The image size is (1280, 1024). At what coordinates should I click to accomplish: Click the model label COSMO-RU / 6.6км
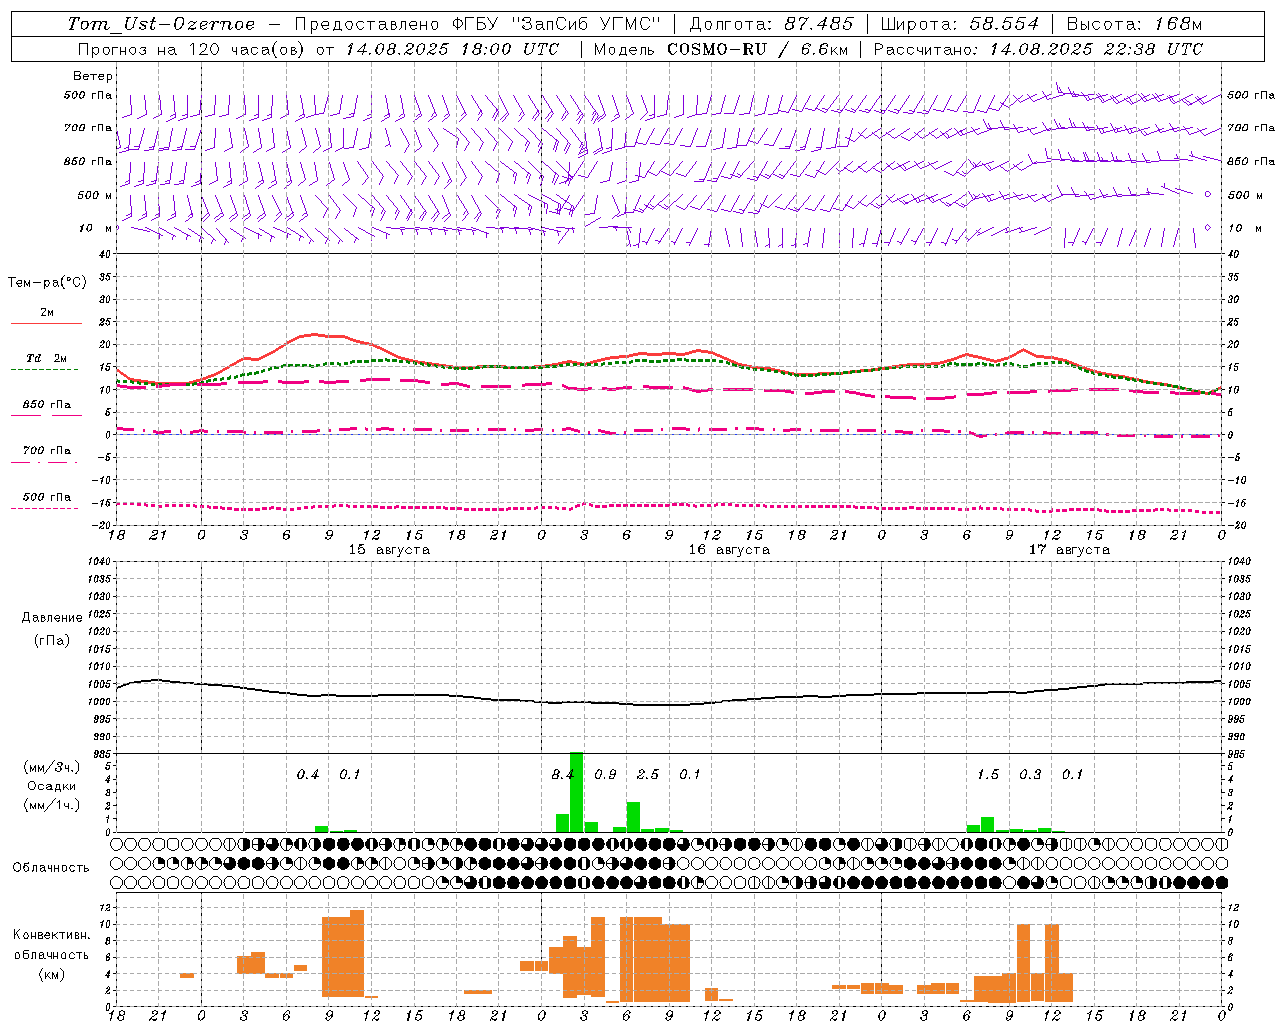pos(756,49)
